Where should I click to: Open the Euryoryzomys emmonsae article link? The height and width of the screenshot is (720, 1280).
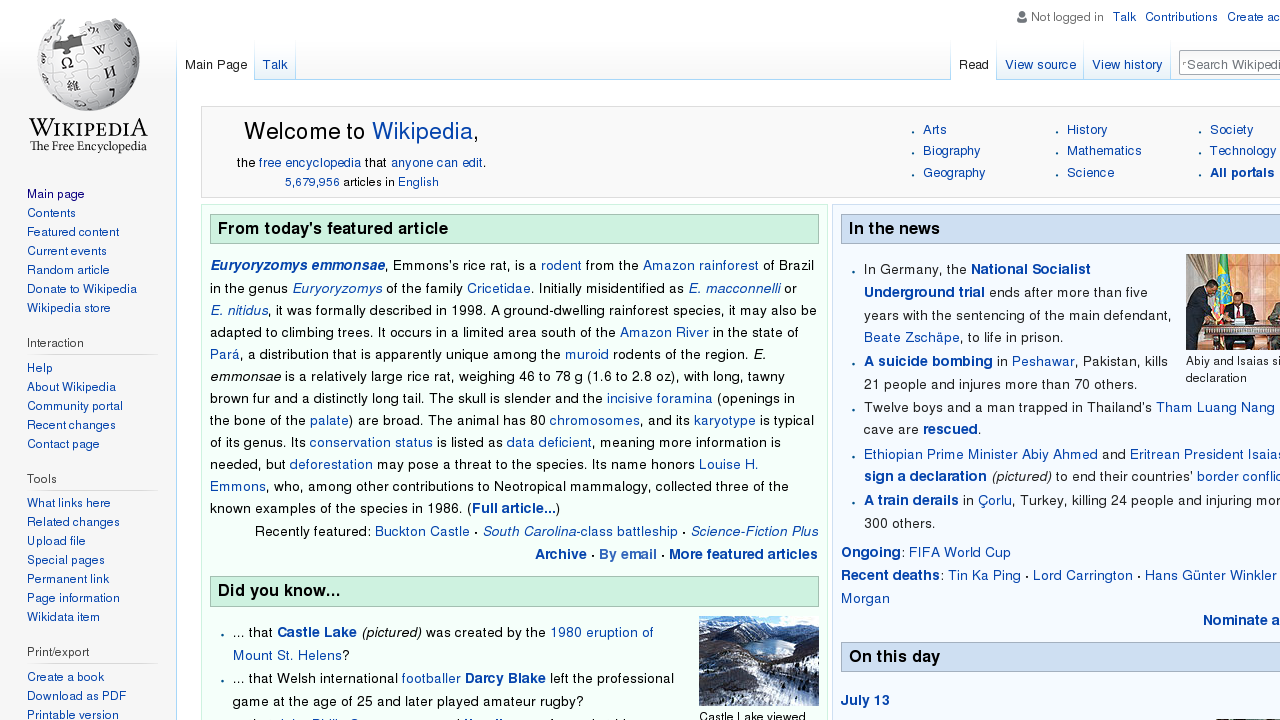[298, 265]
